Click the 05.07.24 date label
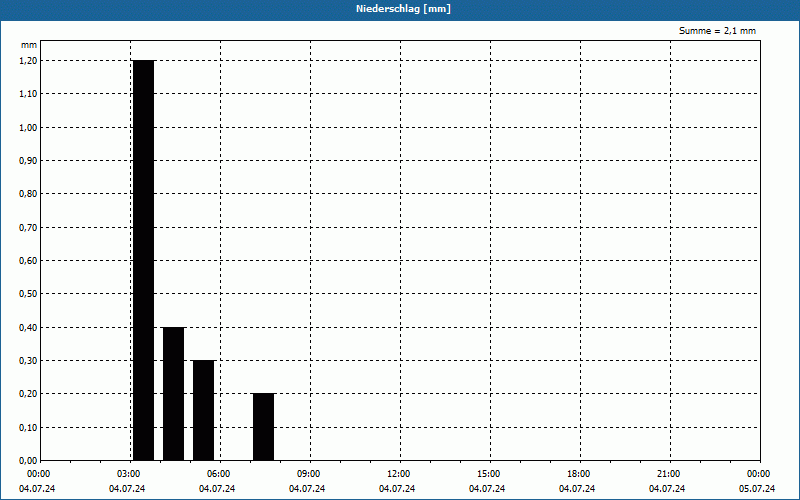This screenshot has width=800, height=500. point(757,489)
